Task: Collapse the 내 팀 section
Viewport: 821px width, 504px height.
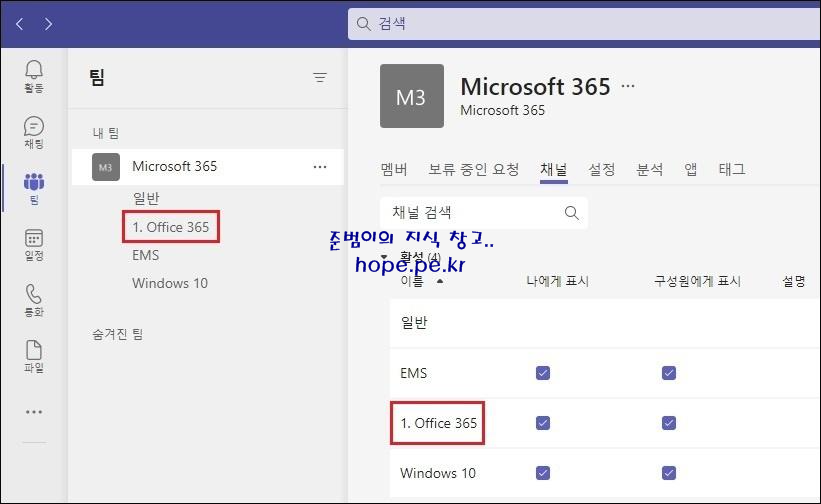Action: click(106, 133)
